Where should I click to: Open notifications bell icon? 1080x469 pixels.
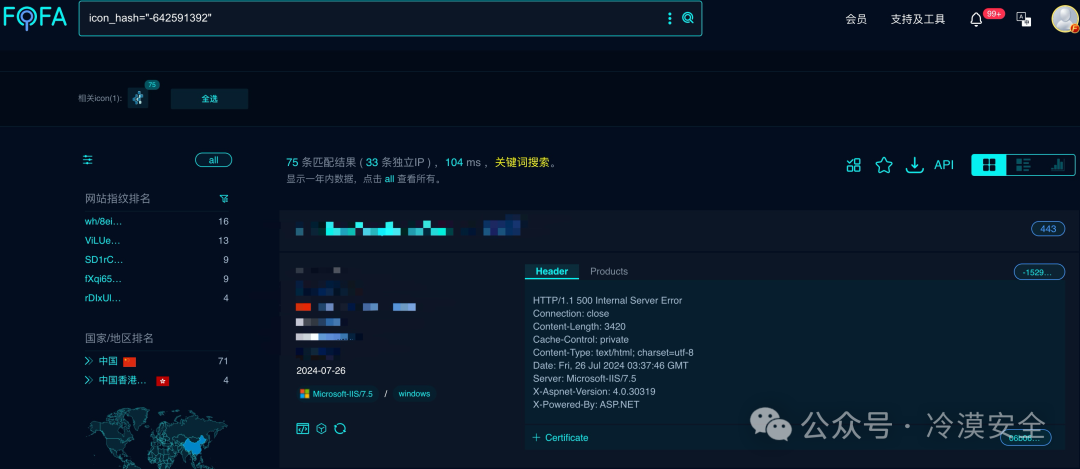click(x=976, y=19)
